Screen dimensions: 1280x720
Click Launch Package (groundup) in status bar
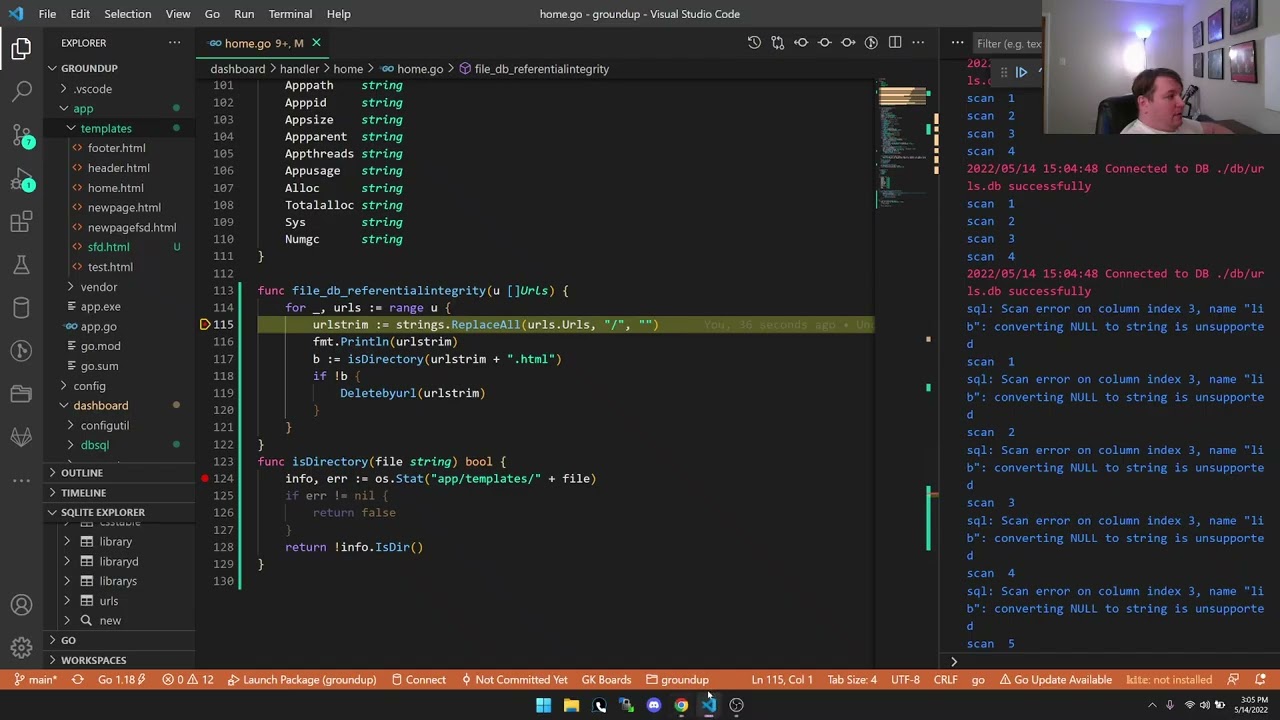pos(302,680)
